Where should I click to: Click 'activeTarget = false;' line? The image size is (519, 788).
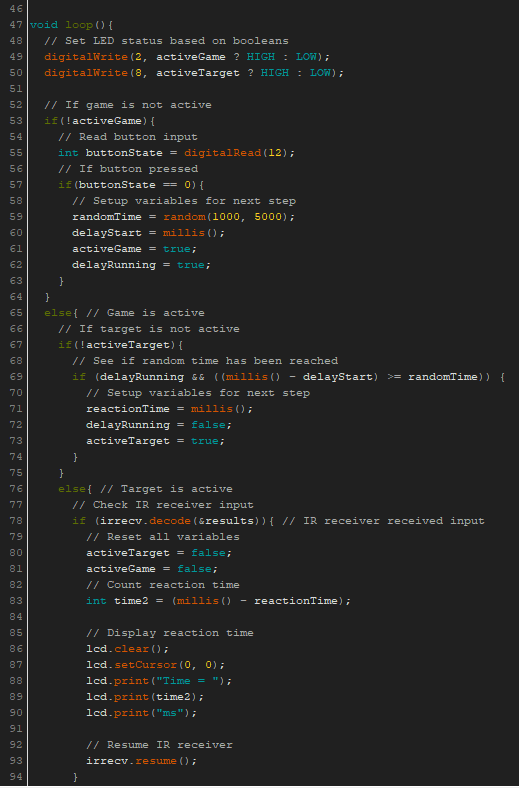point(159,553)
